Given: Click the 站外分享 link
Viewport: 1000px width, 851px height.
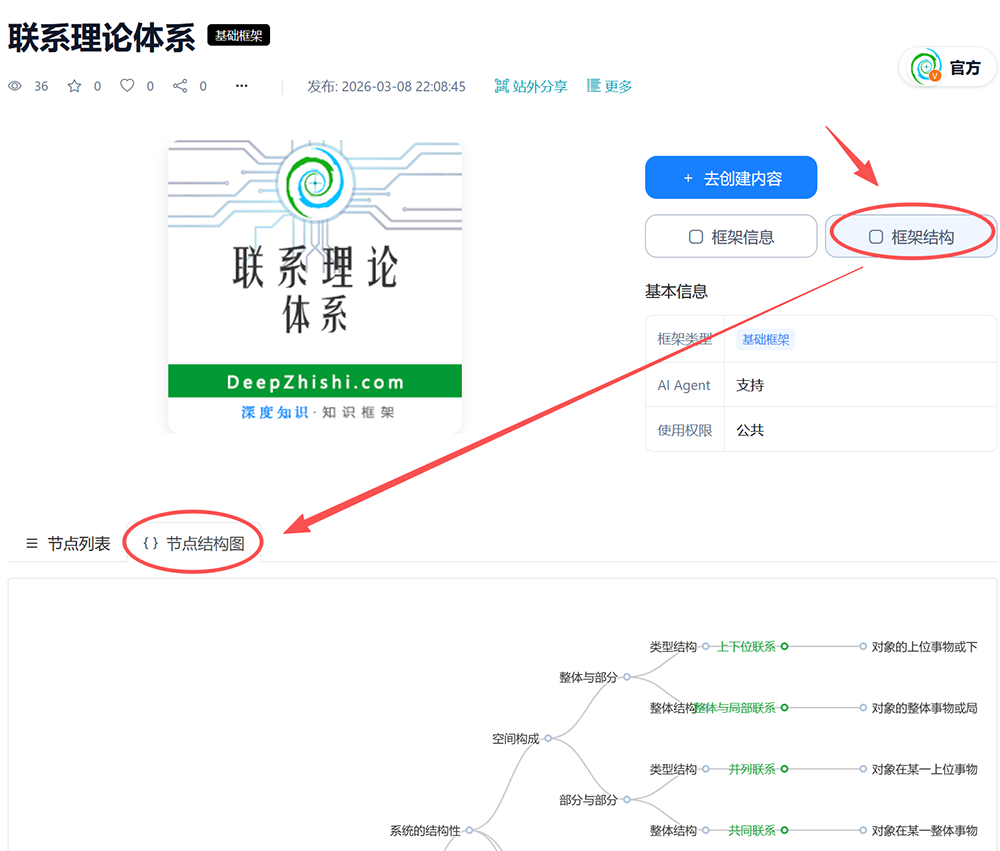Looking at the screenshot, I should click(531, 86).
